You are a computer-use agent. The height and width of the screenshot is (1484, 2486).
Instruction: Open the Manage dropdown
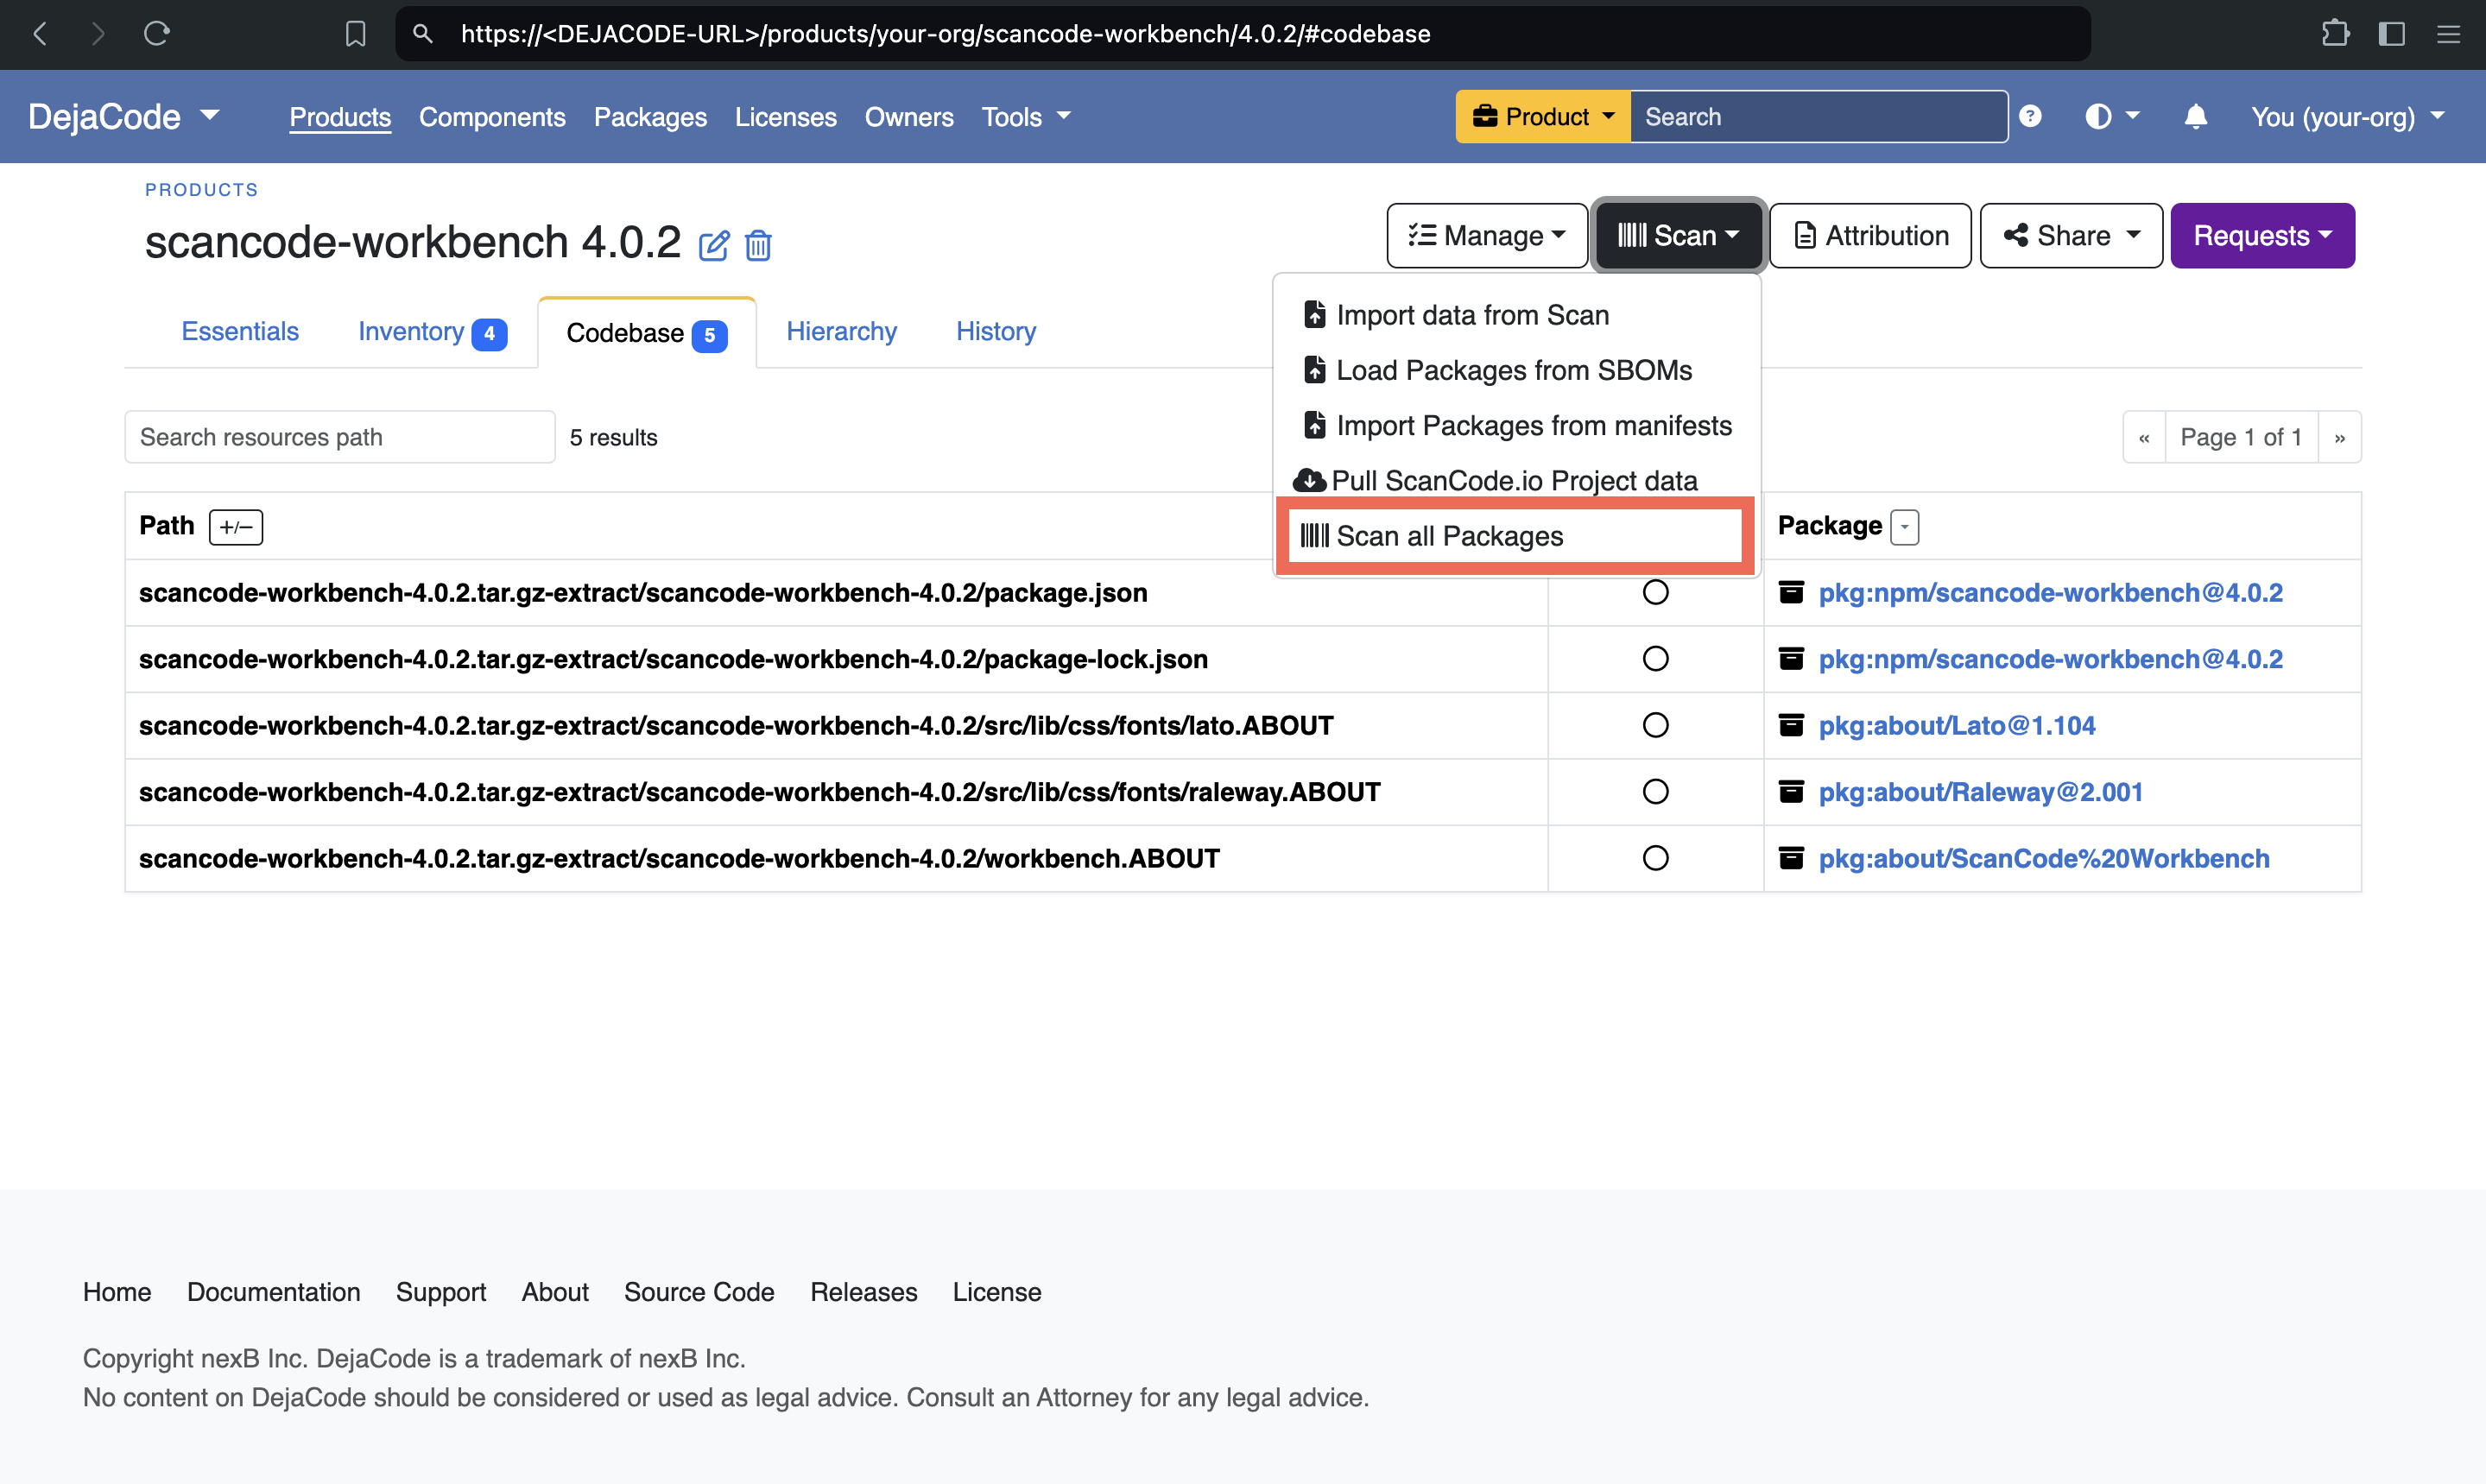pyautogui.click(x=1487, y=236)
